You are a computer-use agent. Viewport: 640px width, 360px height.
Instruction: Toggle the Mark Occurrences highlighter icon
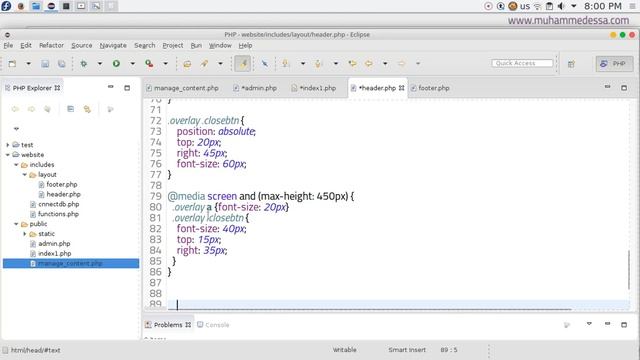tap(242, 64)
